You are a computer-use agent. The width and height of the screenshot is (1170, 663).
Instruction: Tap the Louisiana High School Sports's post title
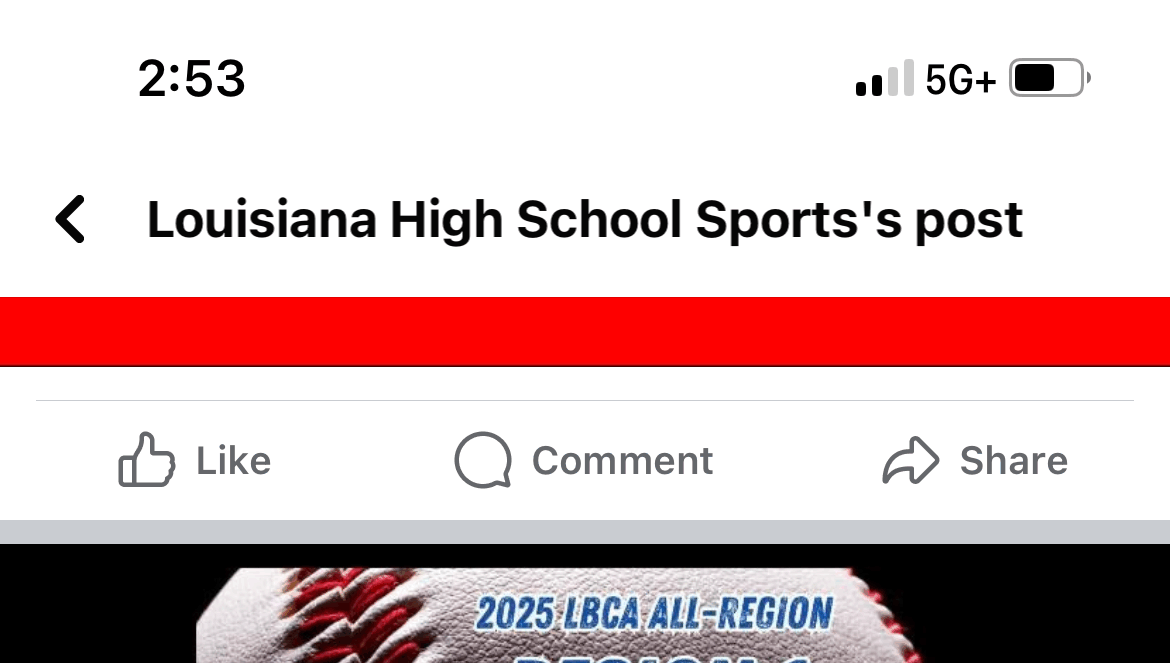[584, 220]
